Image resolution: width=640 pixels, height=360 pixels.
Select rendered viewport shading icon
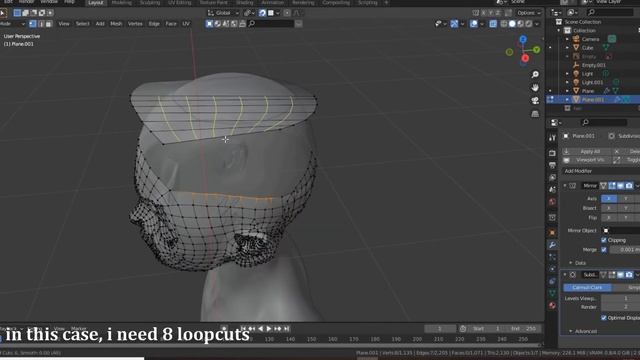tap(529, 24)
